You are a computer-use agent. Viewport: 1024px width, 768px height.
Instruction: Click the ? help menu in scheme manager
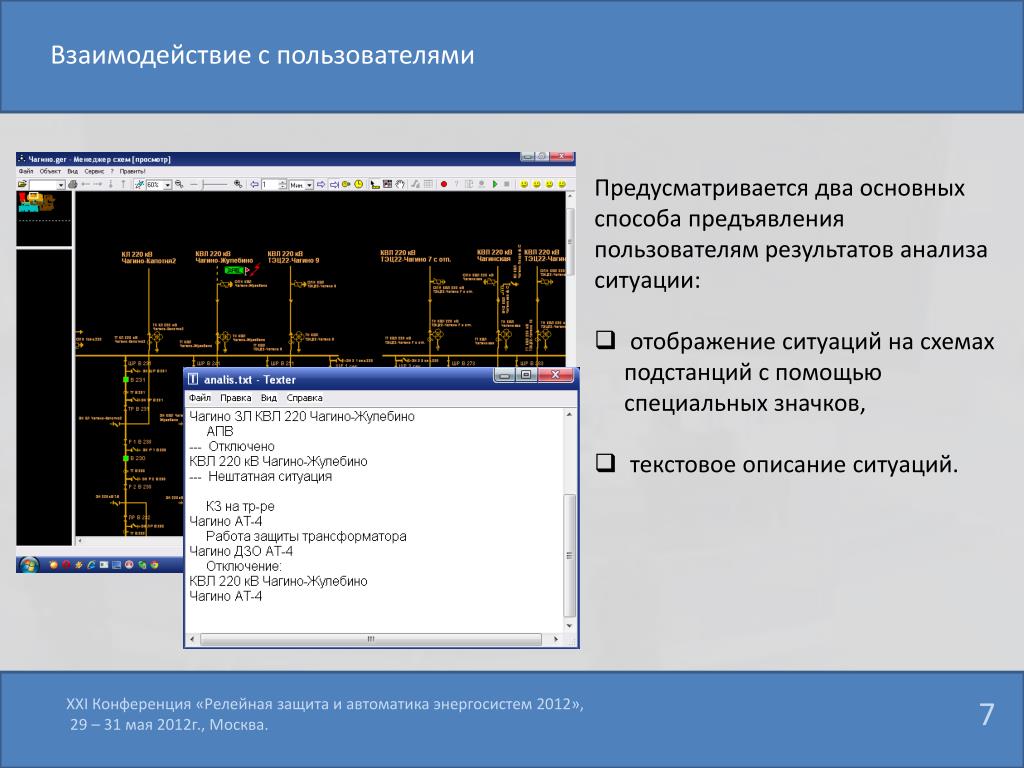pos(112,171)
